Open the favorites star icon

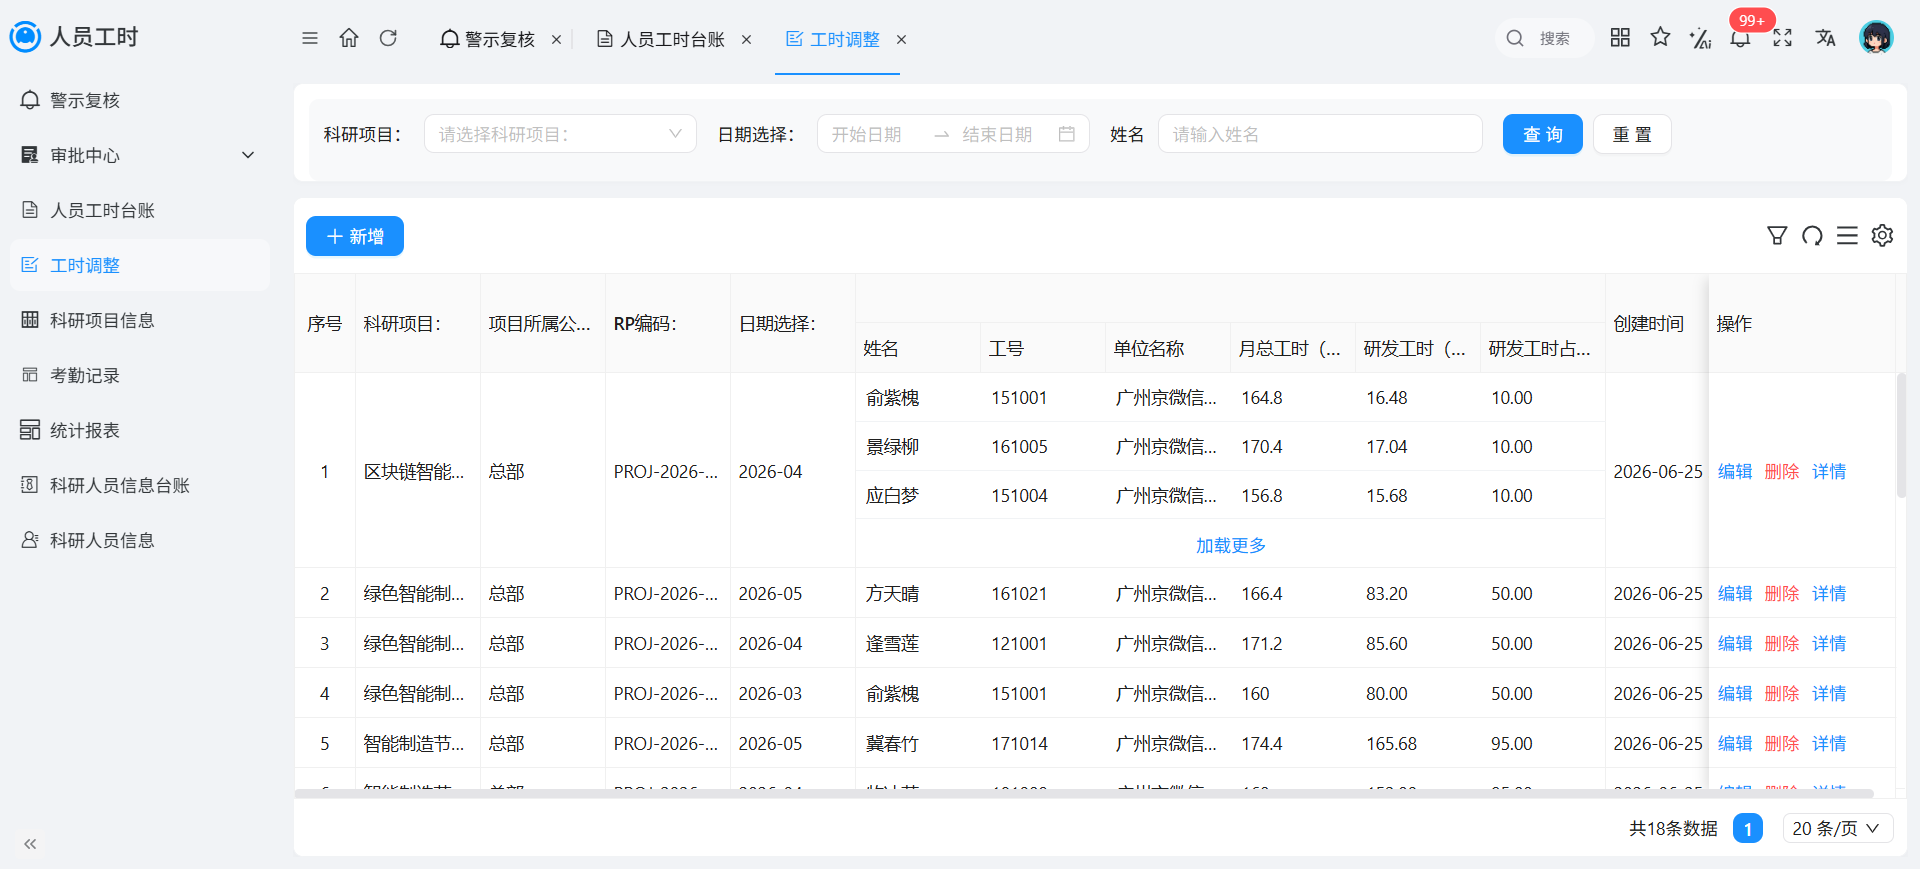(x=1660, y=38)
